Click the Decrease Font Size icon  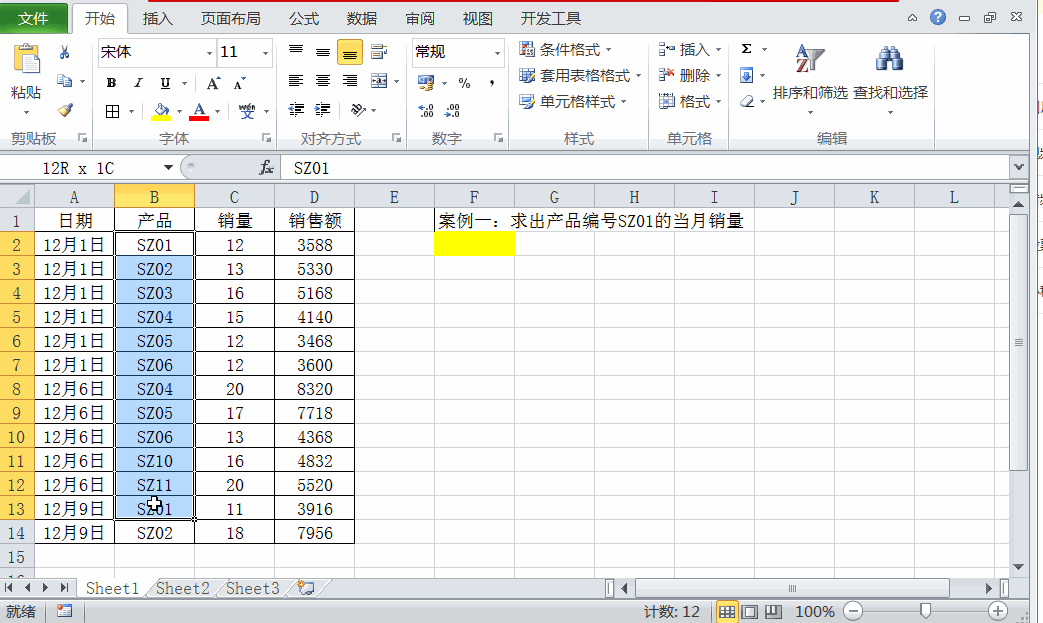tap(239, 83)
